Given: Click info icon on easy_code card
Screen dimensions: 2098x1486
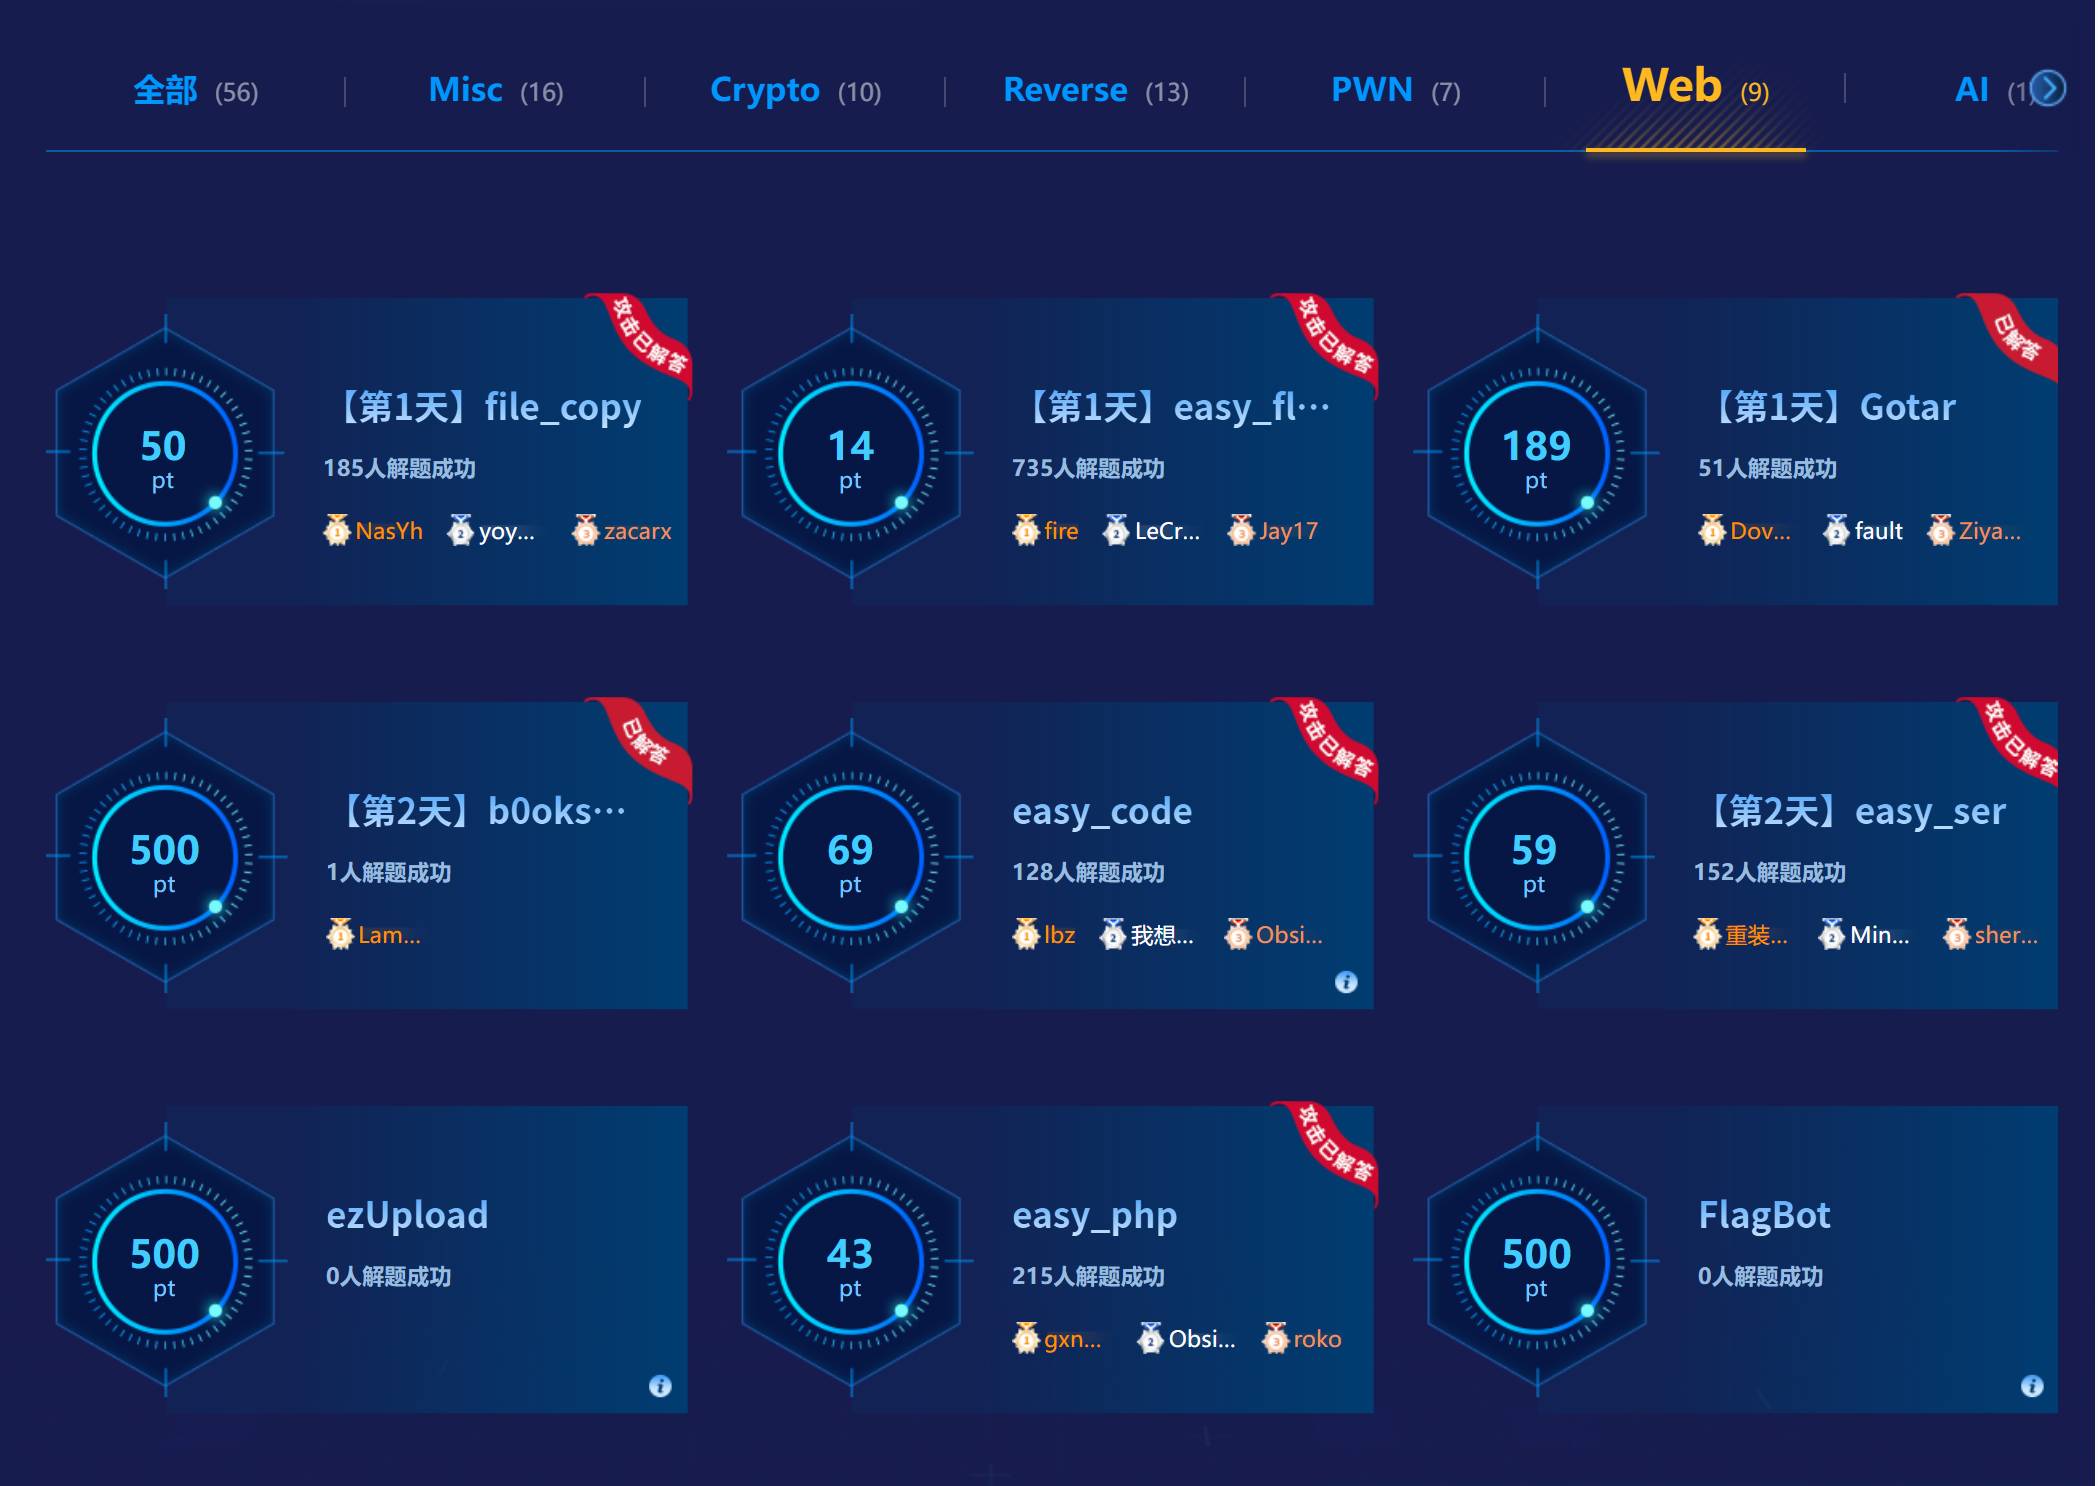Looking at the screenshot, I should [x=1346, y=982].
